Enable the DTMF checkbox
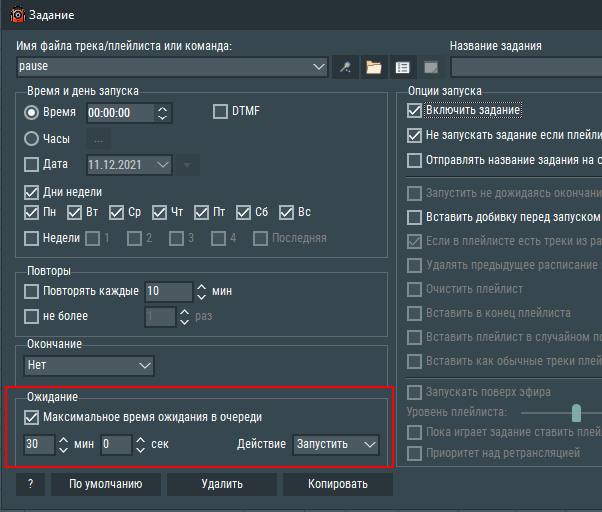The height and width of the screenshot is (512, 602). 220,111
